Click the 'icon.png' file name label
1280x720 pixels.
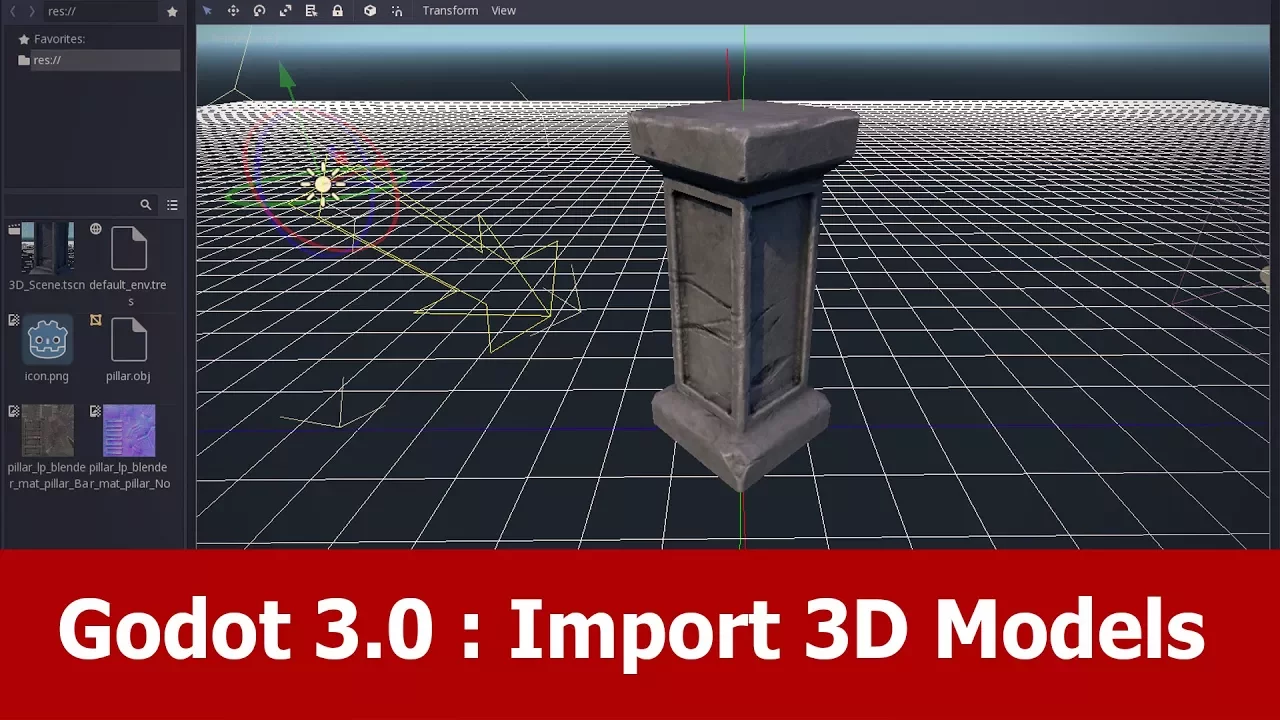[x=47, y=376]
